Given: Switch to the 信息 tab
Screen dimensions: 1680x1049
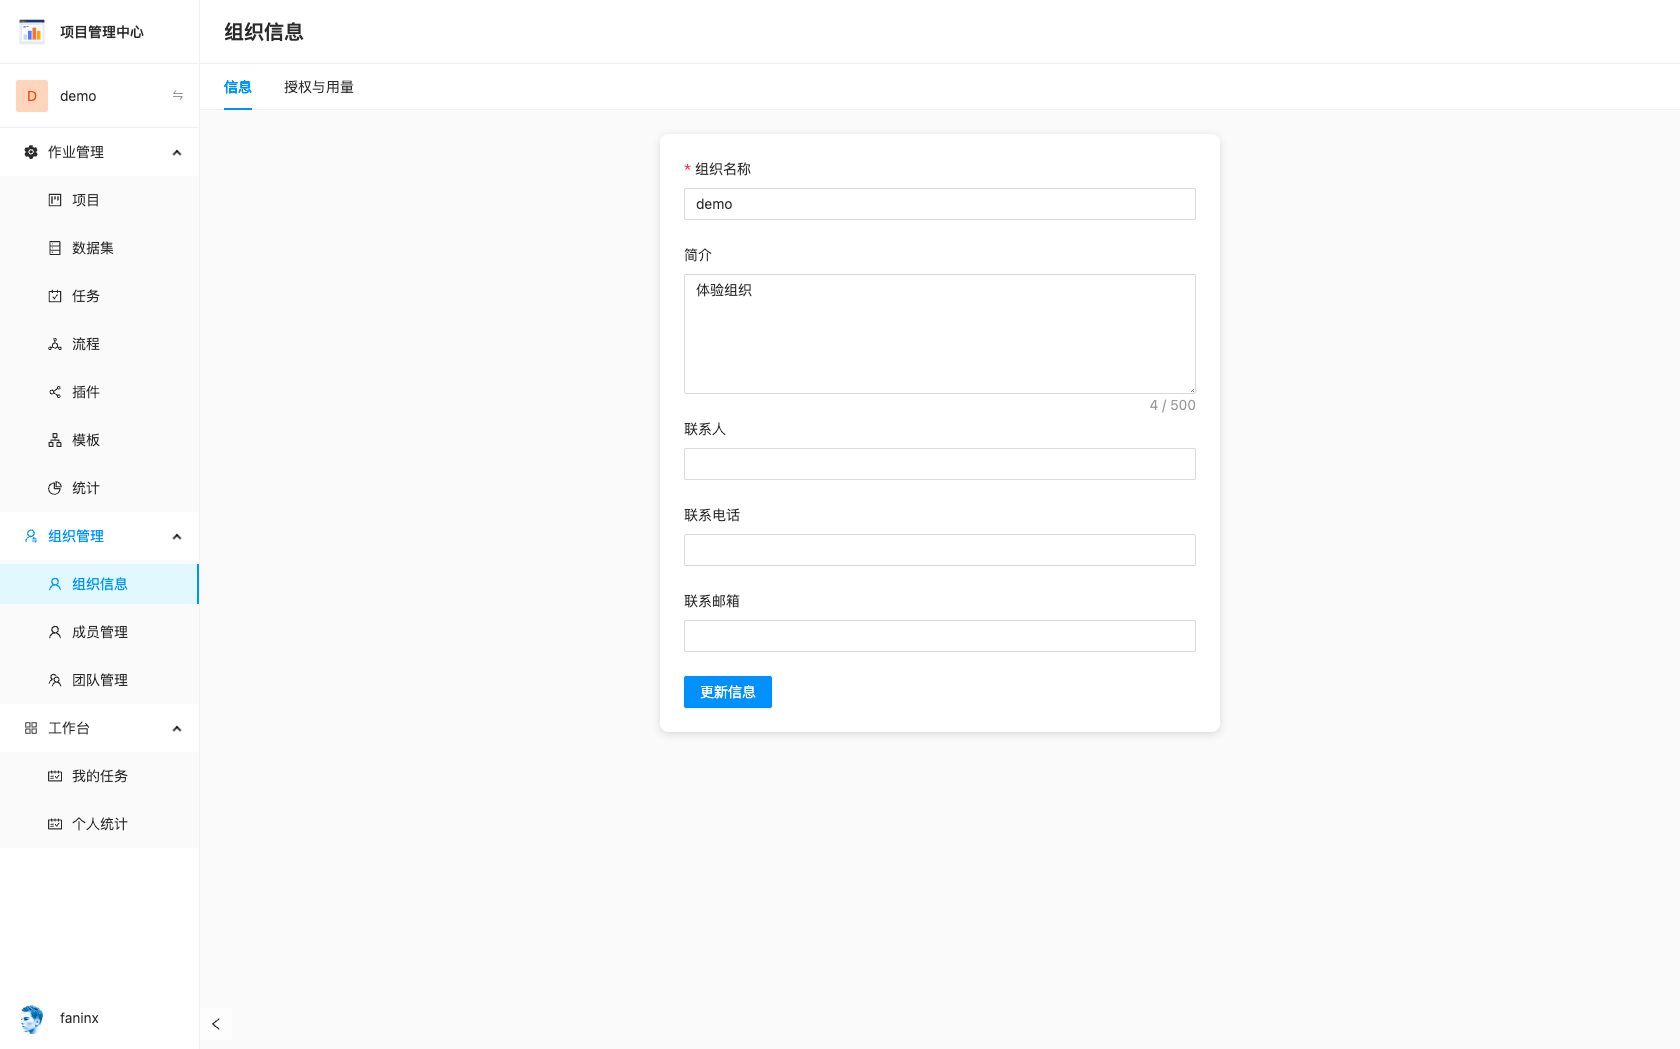Looking at the screenshot, I should (238, 87).
